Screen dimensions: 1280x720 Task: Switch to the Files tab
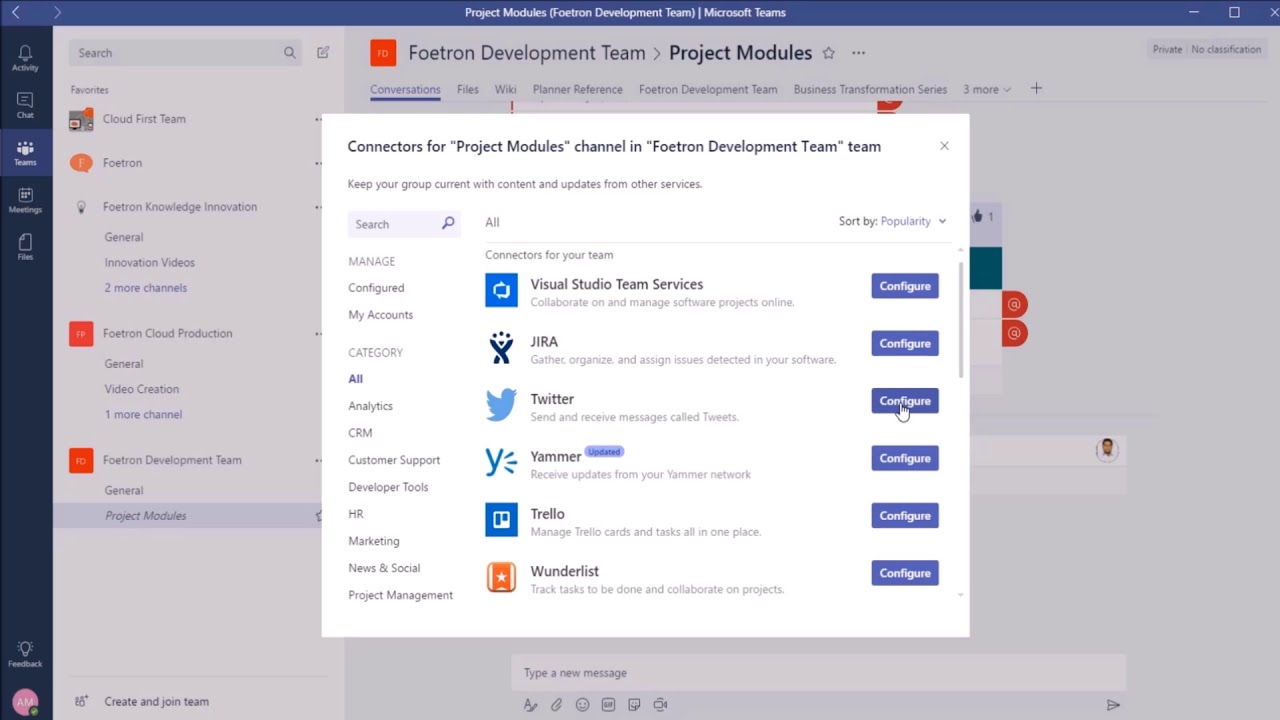pos(468,89)
